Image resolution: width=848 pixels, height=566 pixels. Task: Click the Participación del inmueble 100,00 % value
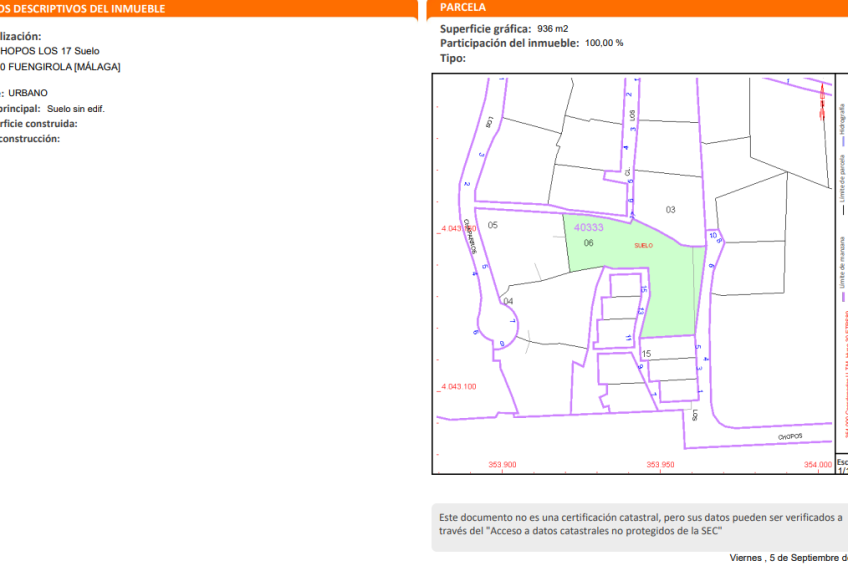pyautogui.click(x=604, y=43)
